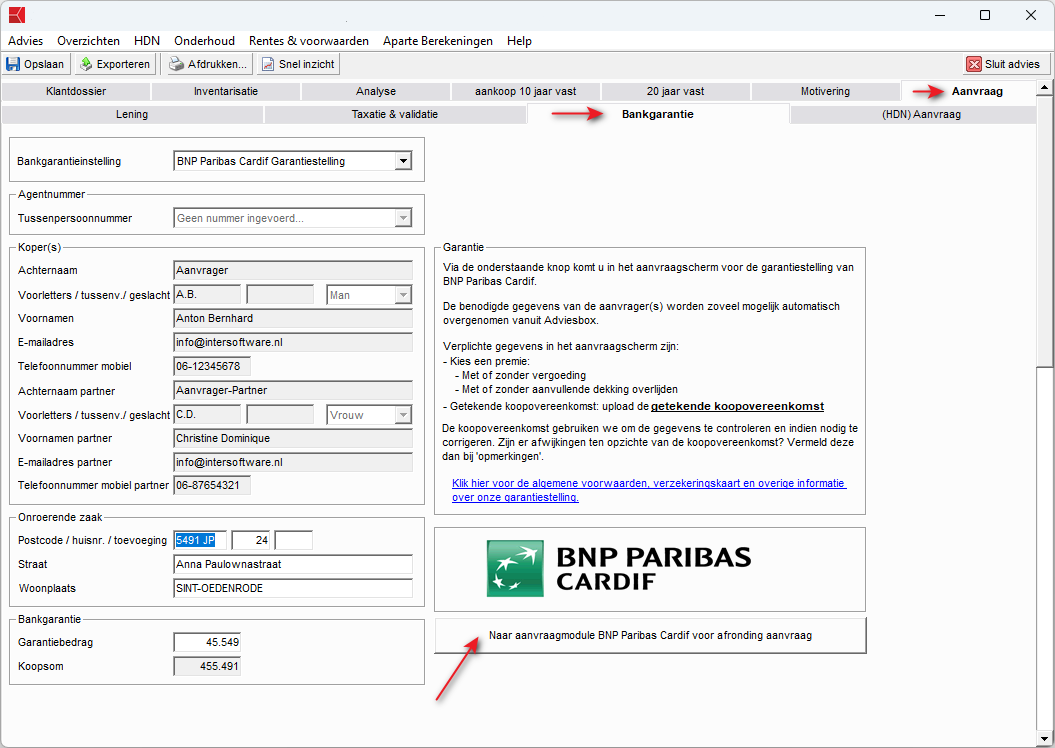Click the scrollbar up arrow
This screenshot has height=748, width=1055.
coord(1044,87)
